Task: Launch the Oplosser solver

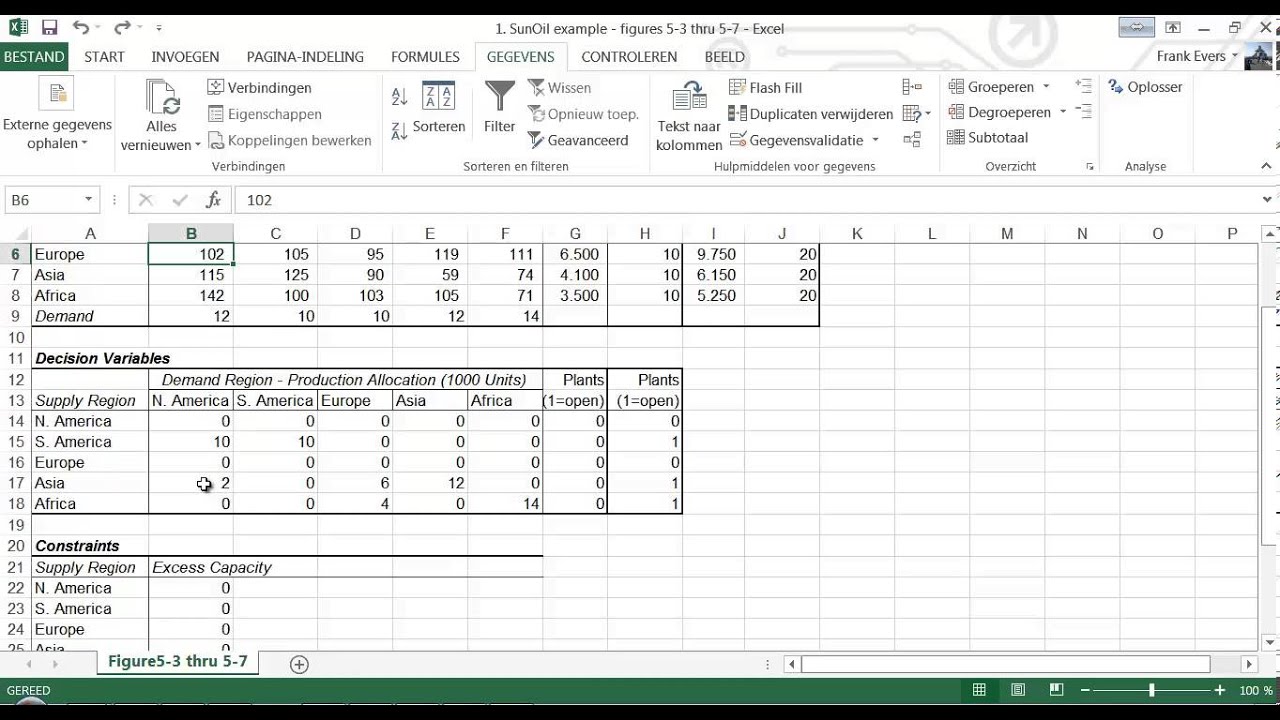Action: tap(1146, 87)
